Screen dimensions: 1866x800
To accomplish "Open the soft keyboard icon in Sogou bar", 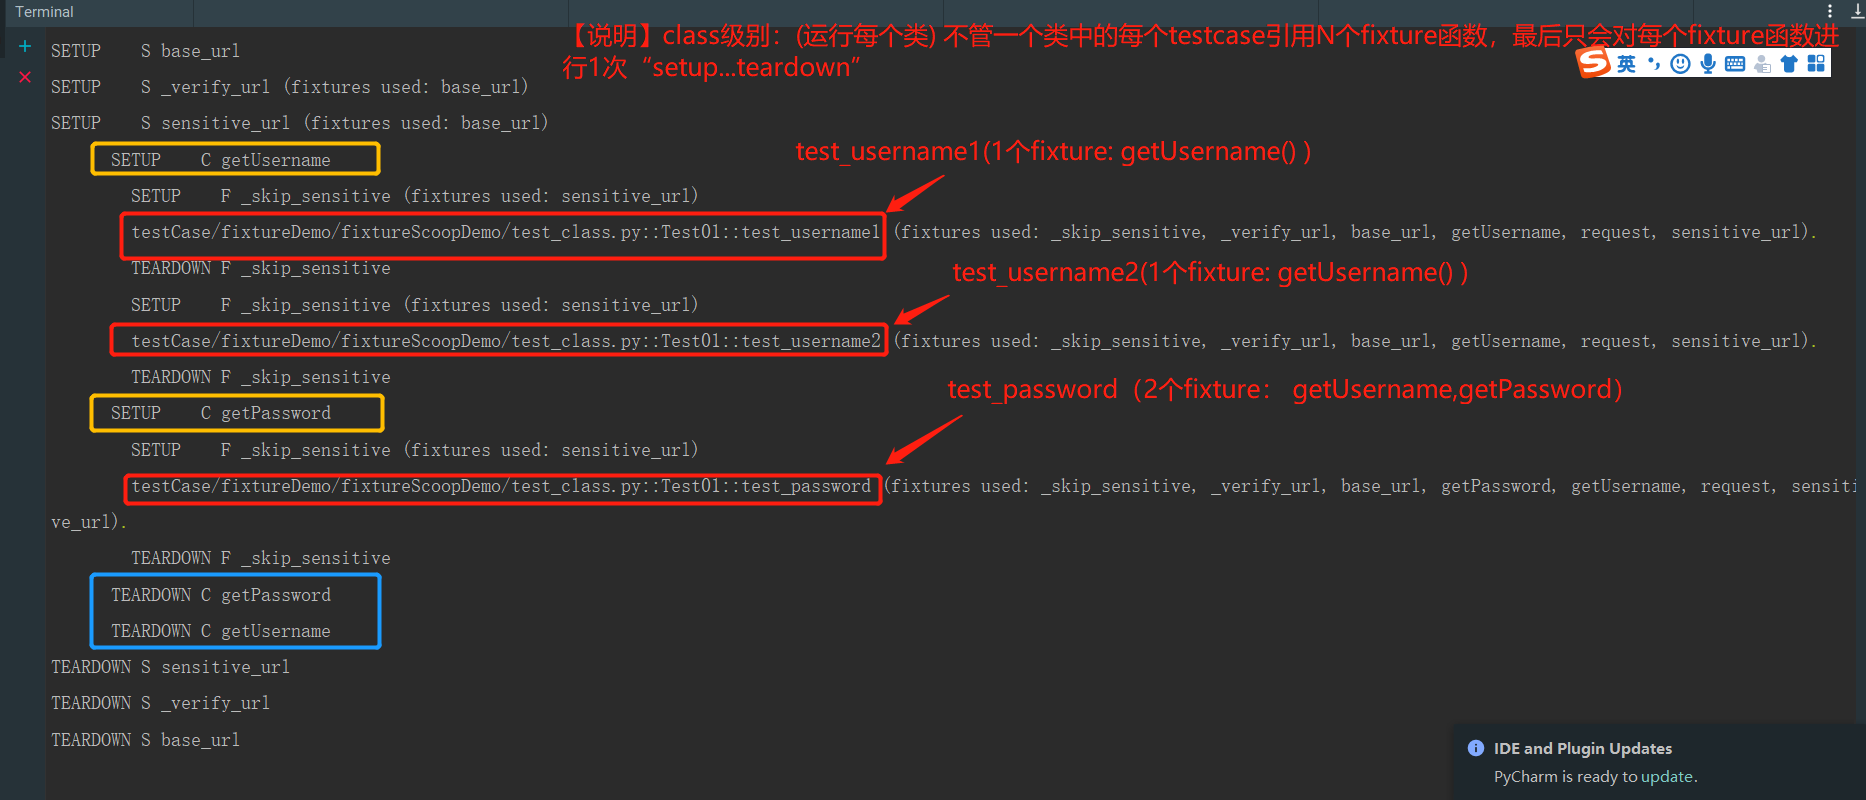I will (1735, 64).
